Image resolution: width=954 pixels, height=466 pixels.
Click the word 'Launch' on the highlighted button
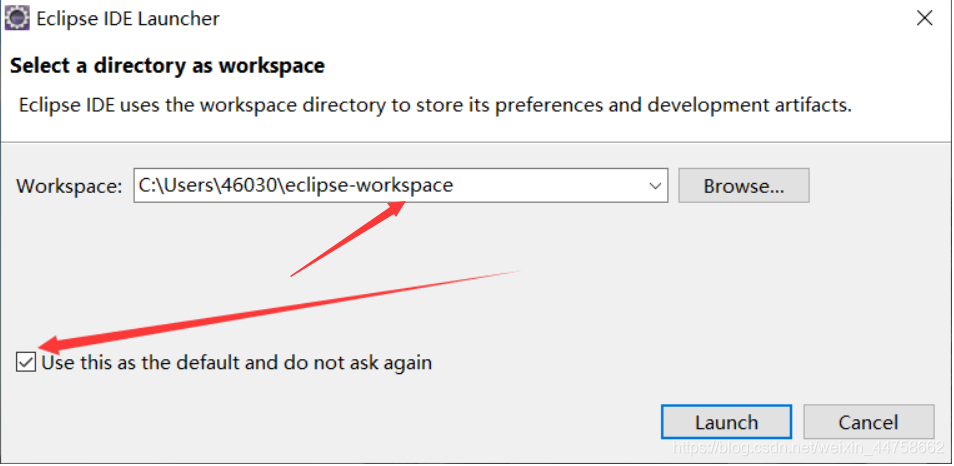pos(726,422)
